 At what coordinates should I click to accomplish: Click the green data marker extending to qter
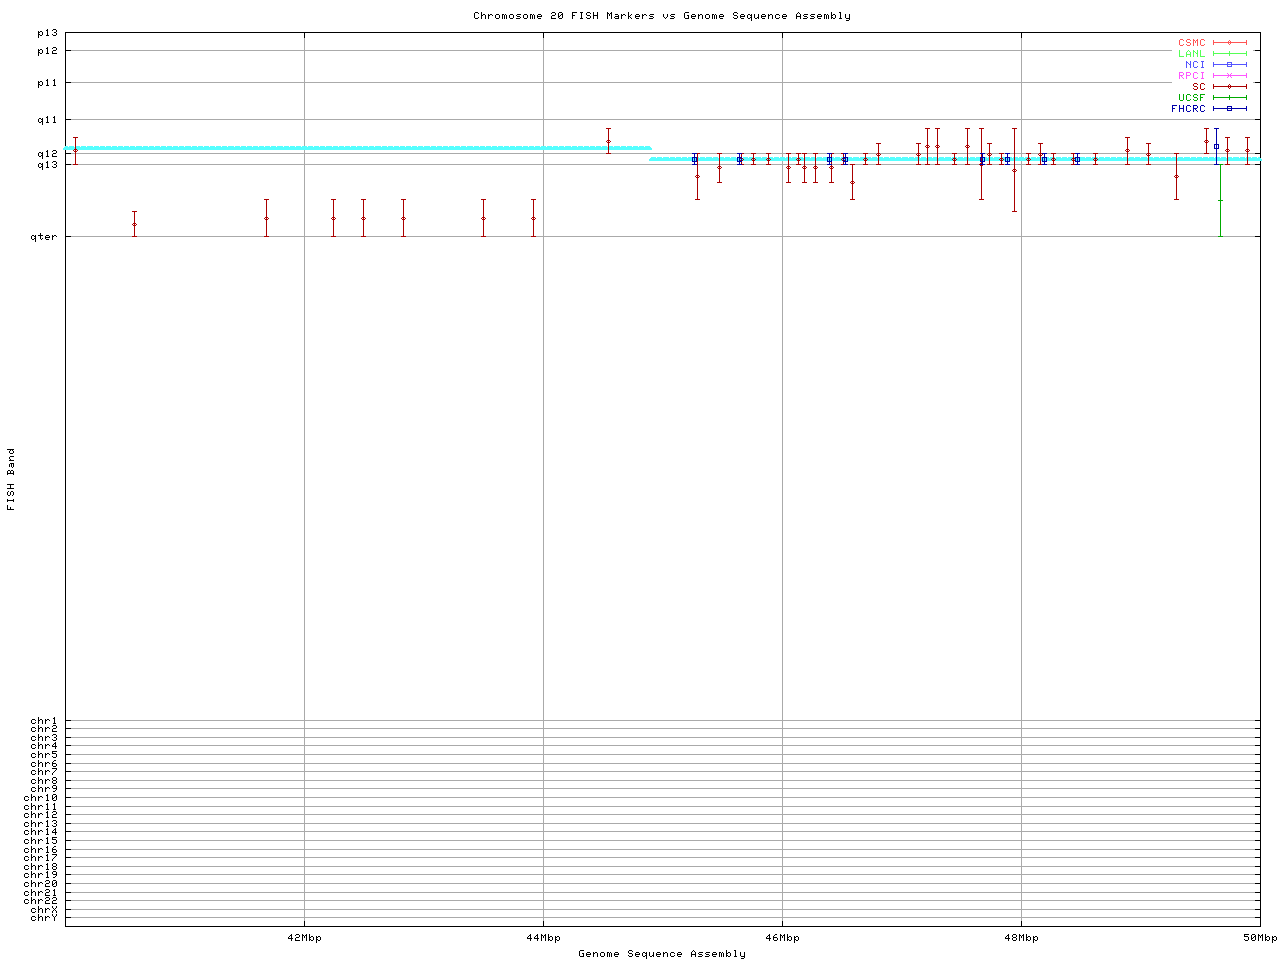(1220, 201)
